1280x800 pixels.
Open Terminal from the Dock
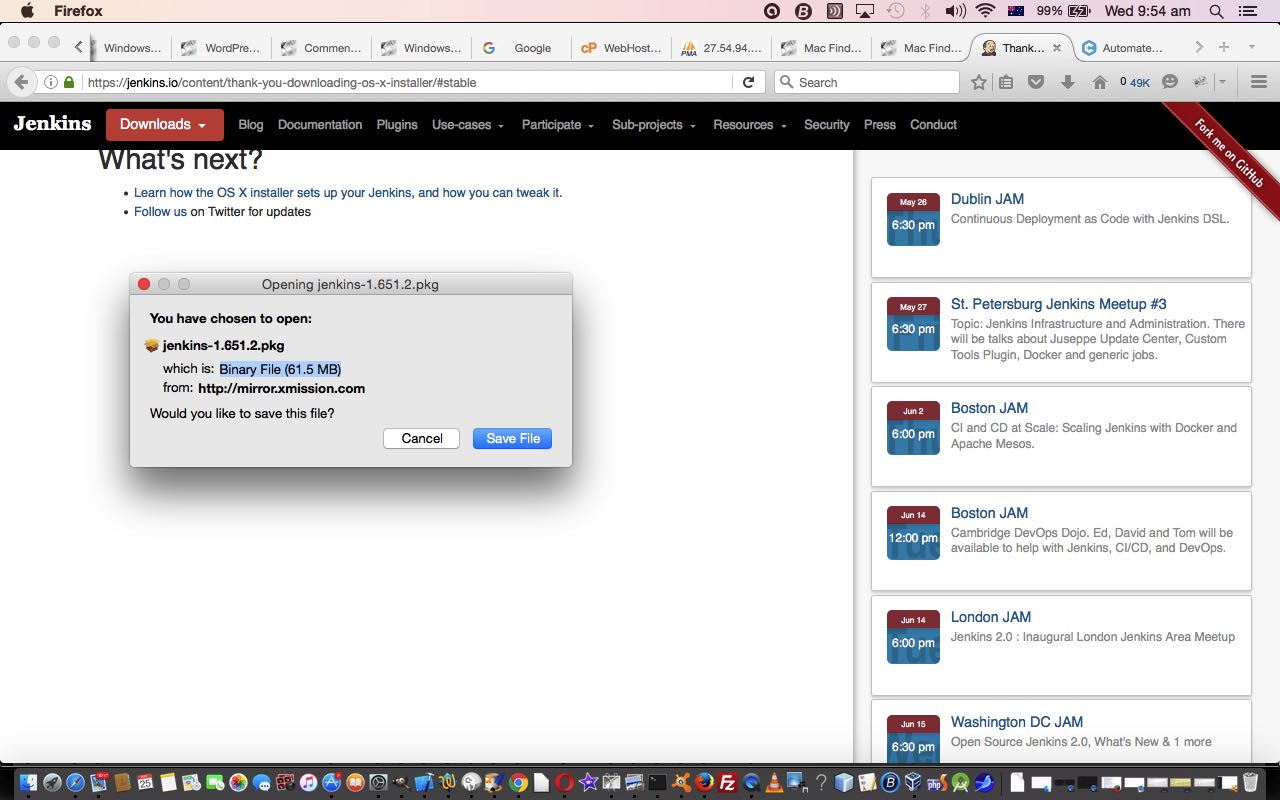pos(657,783)
